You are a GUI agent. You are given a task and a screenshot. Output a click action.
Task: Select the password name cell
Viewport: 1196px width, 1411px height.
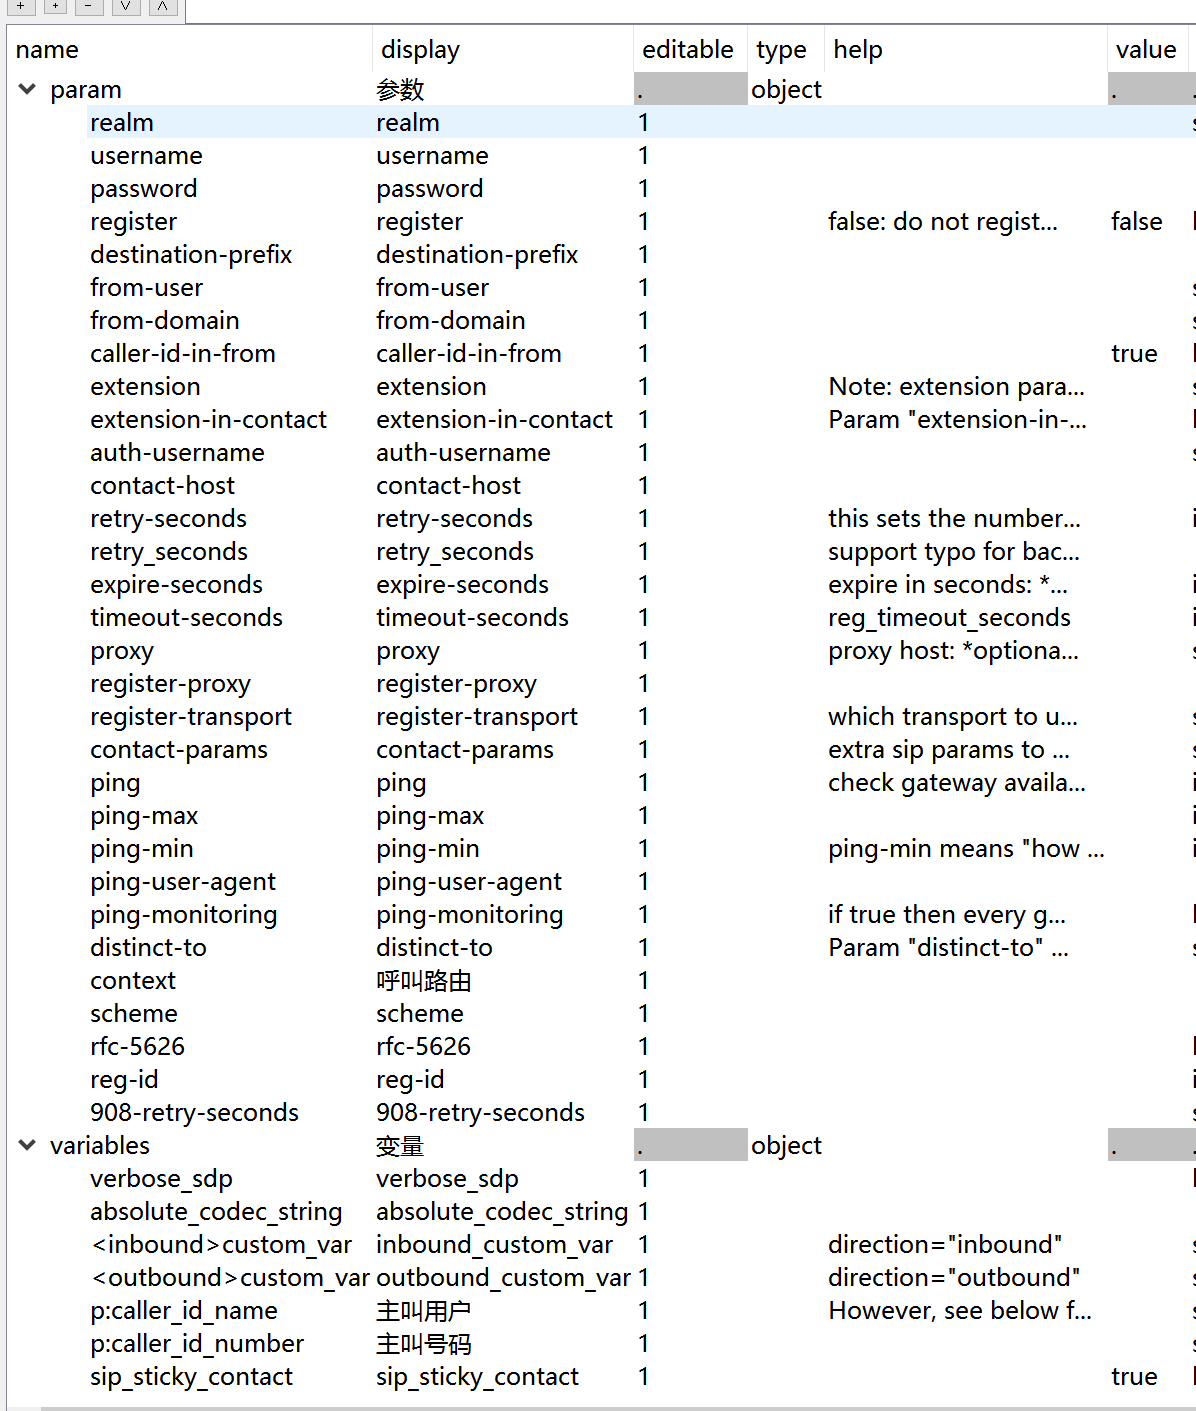(144, 189)
